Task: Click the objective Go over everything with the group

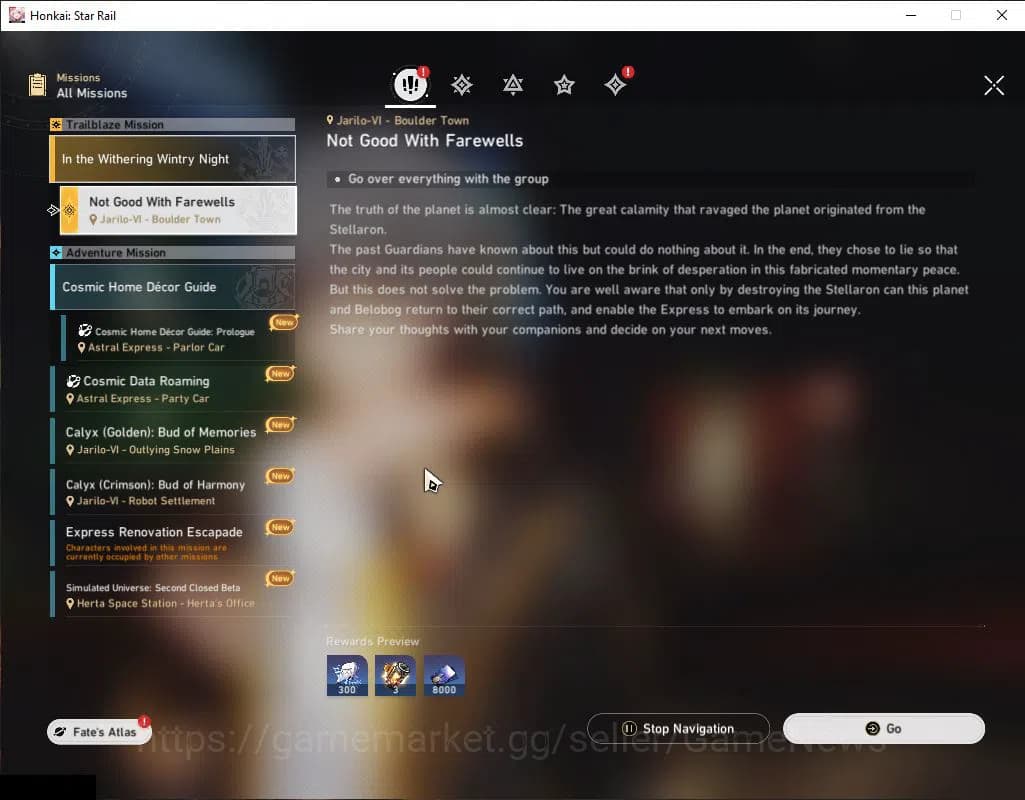Action: 448,179
